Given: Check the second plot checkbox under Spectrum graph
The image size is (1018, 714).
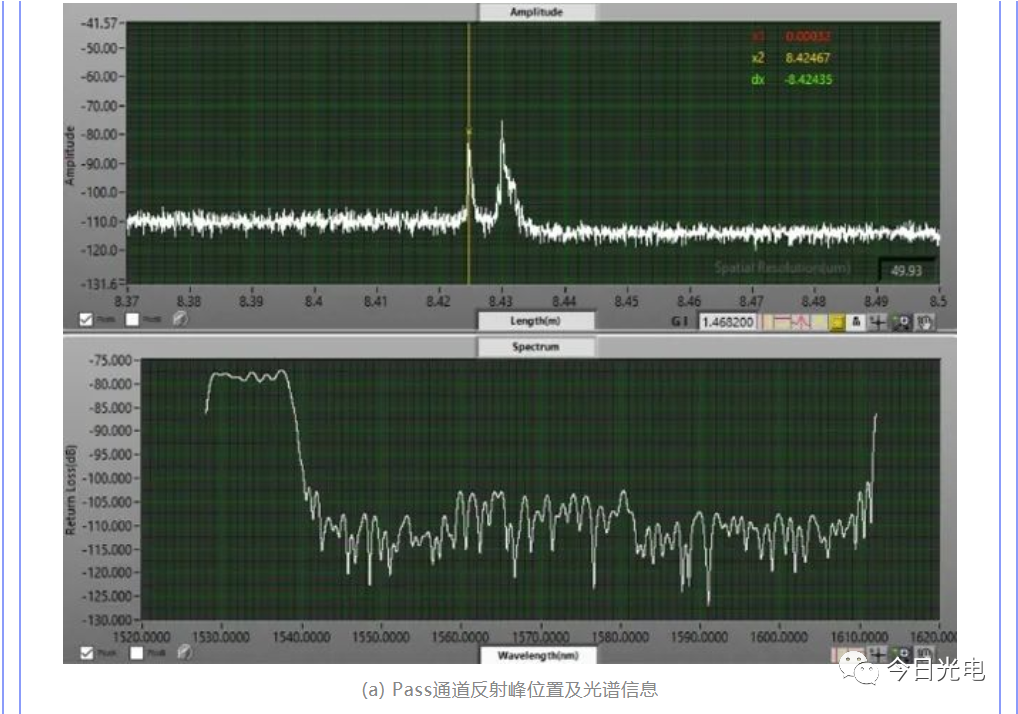Looking at the screenshot, I should coord(136,653).
